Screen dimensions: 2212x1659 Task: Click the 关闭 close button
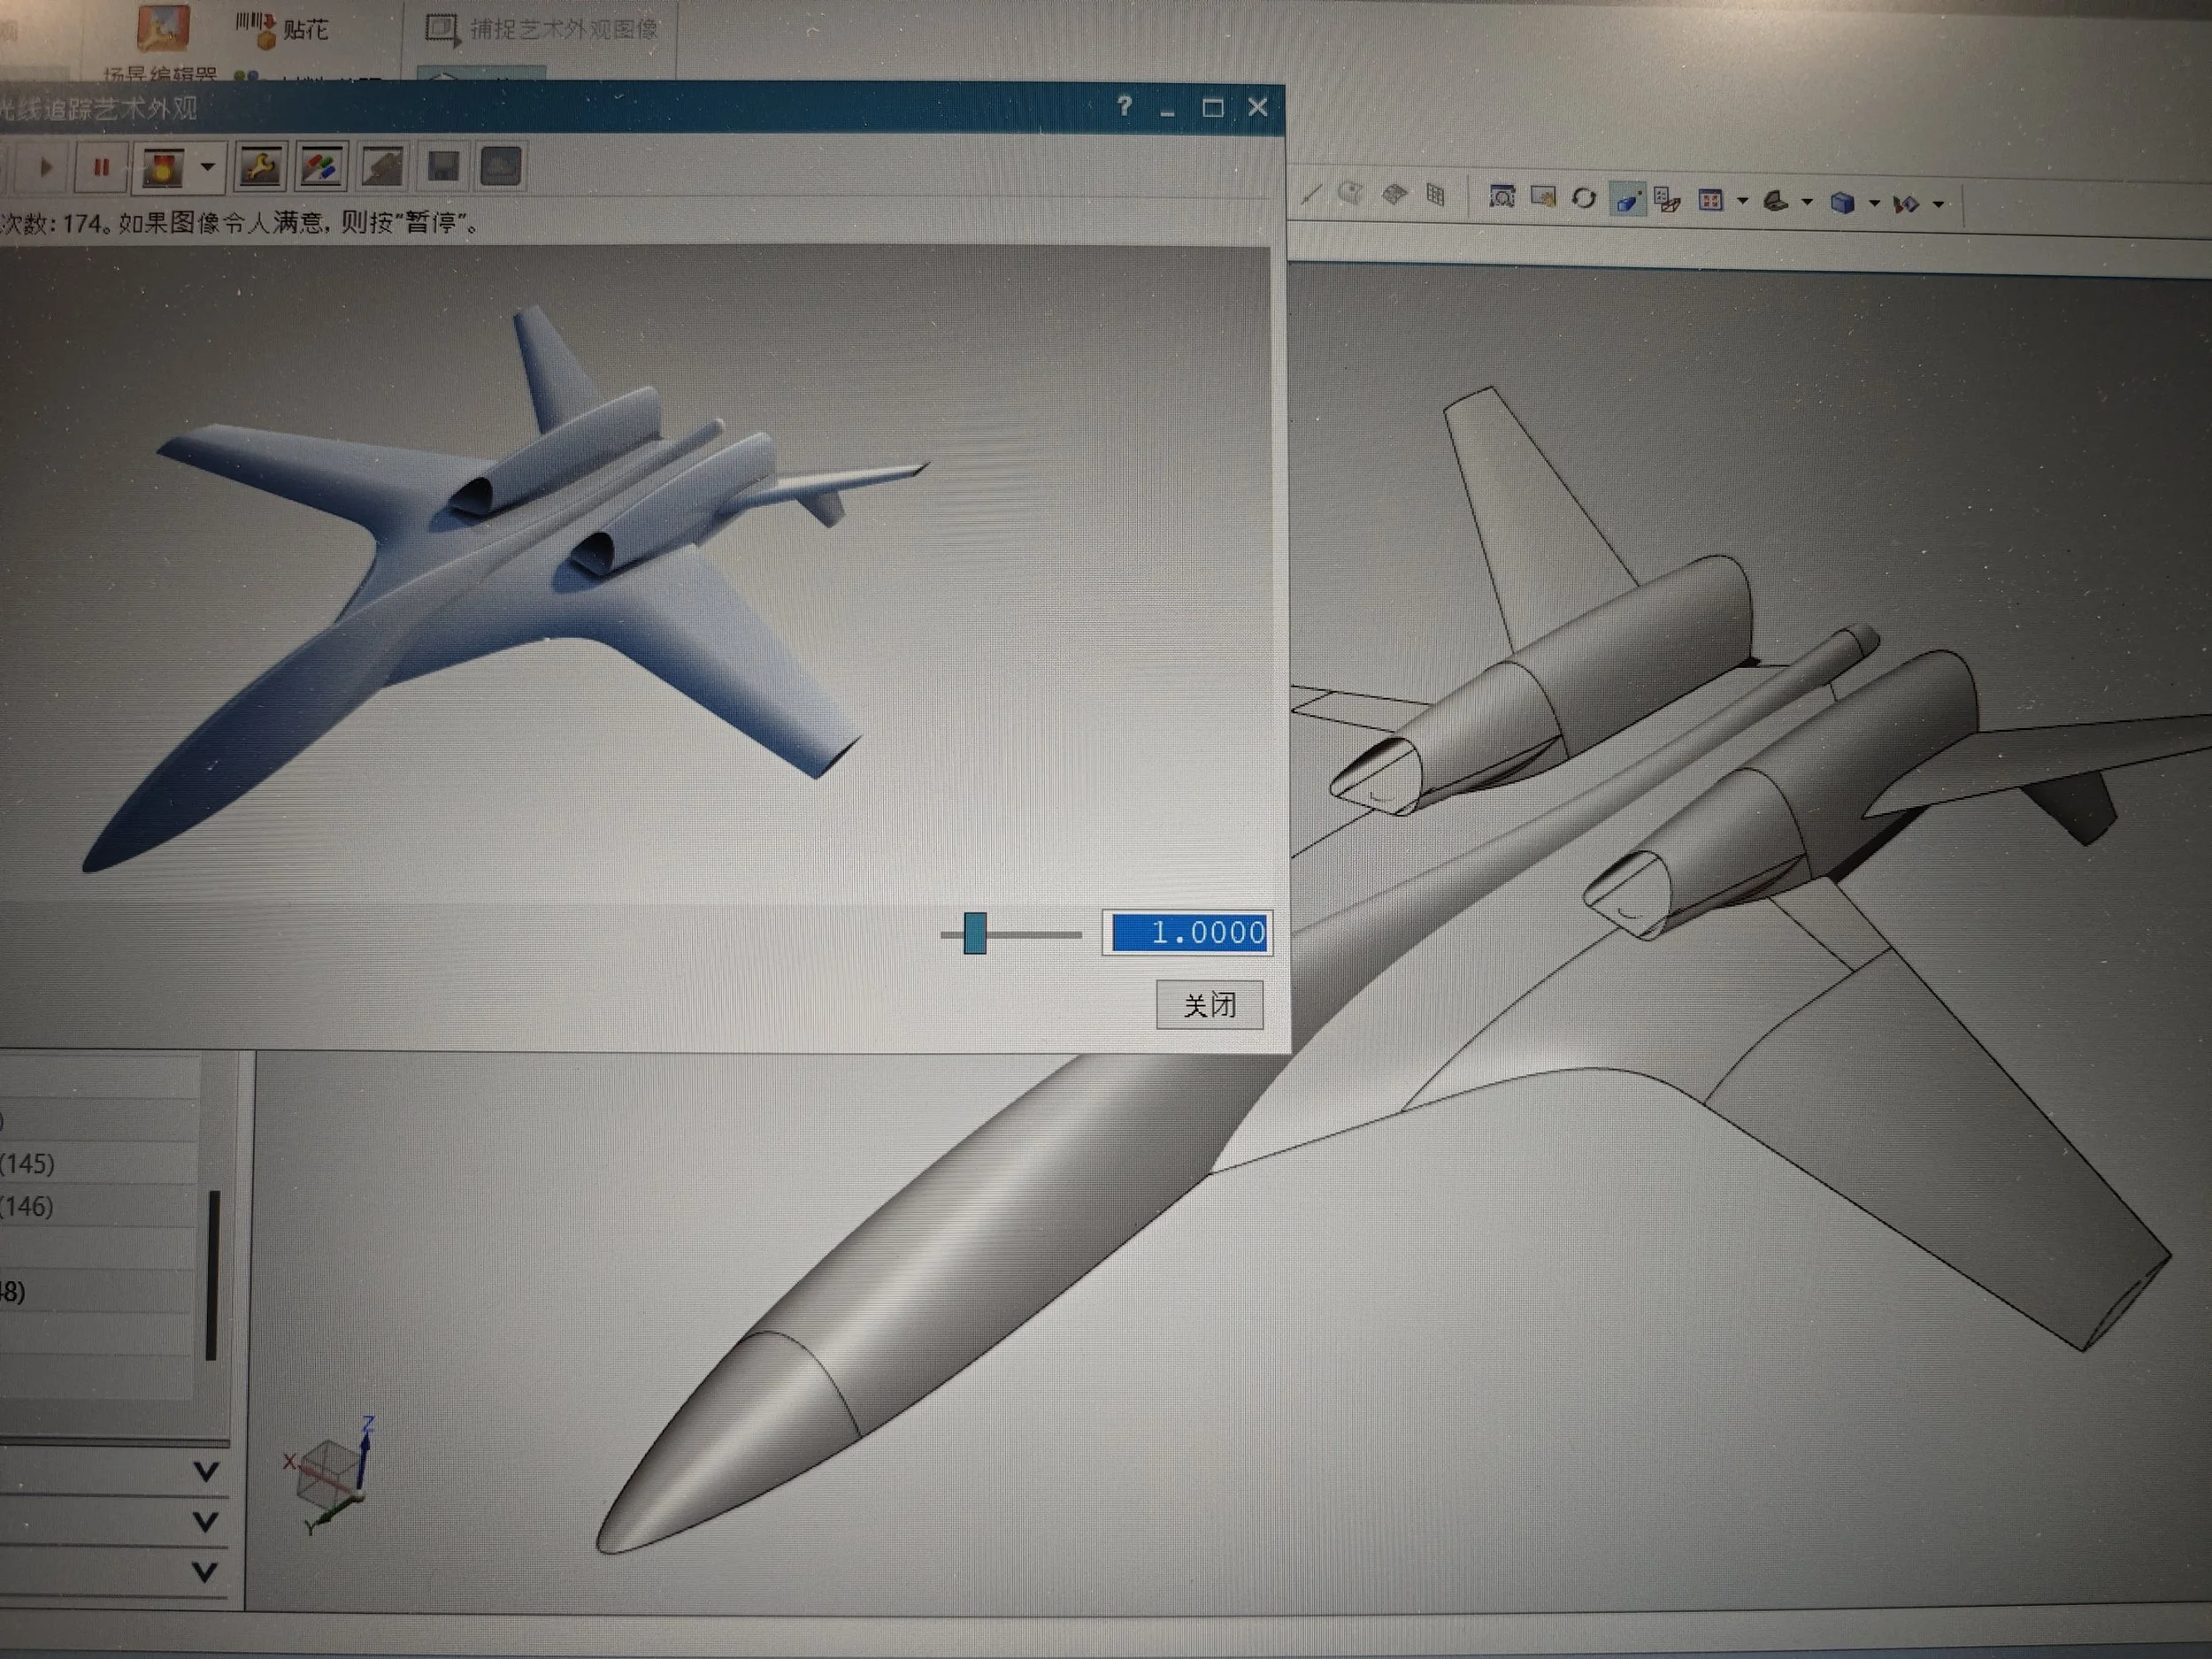1209,1004
